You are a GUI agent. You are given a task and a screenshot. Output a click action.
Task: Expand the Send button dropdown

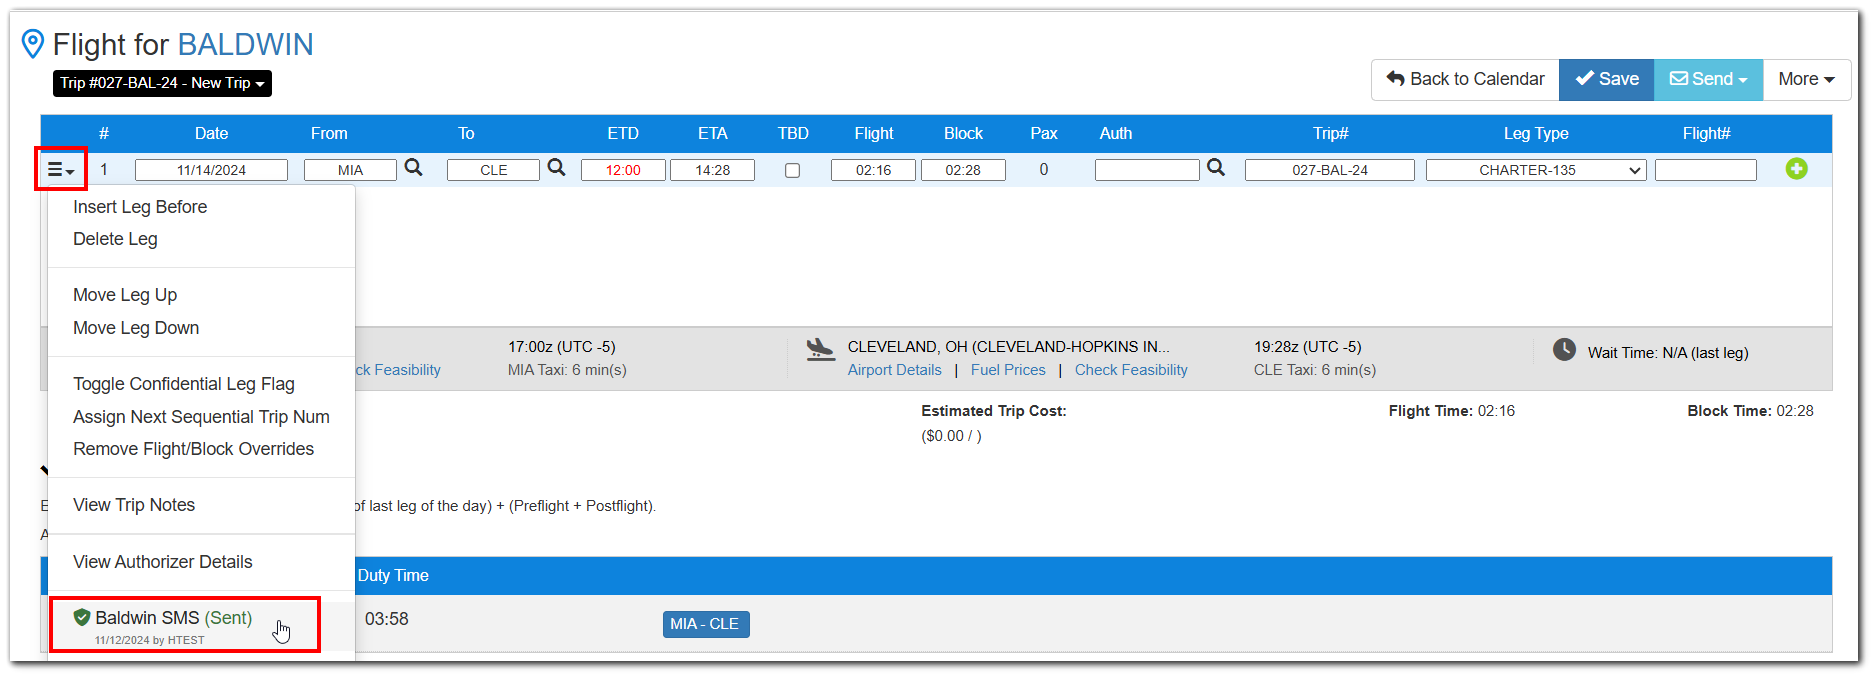[1708, 79]
